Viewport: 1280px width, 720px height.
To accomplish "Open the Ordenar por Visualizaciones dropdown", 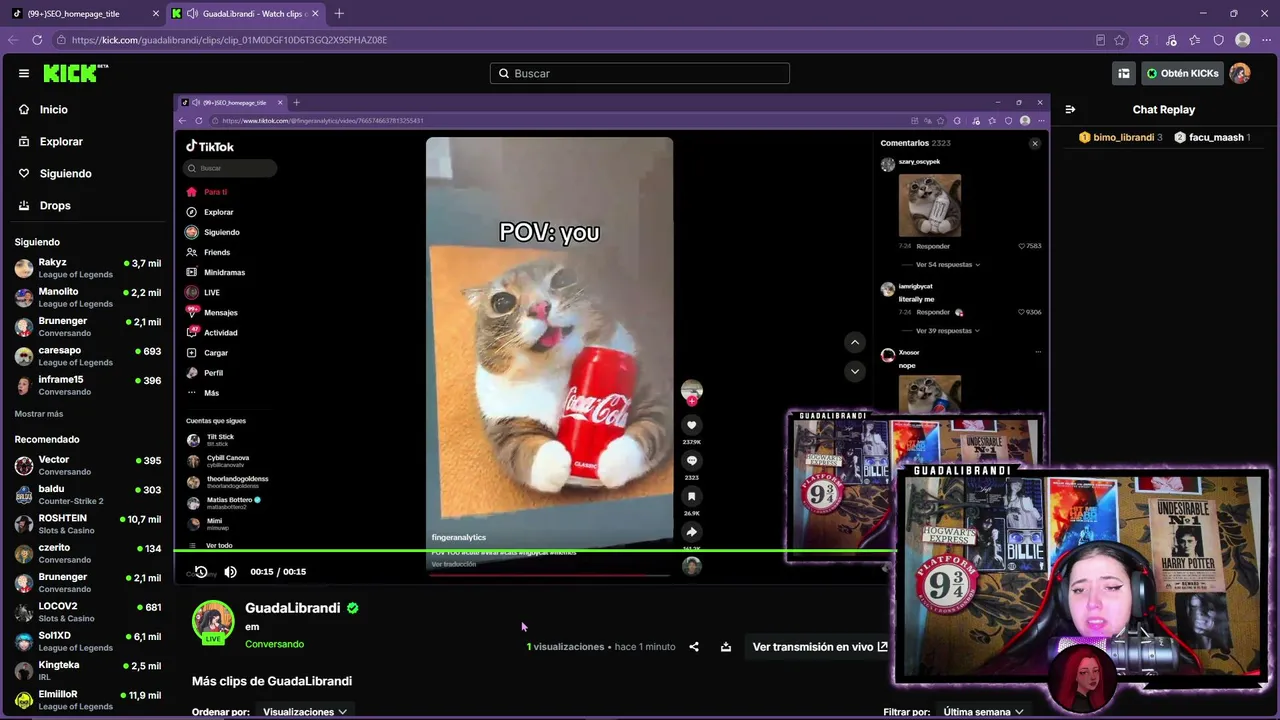I will [x=305, y=712].
